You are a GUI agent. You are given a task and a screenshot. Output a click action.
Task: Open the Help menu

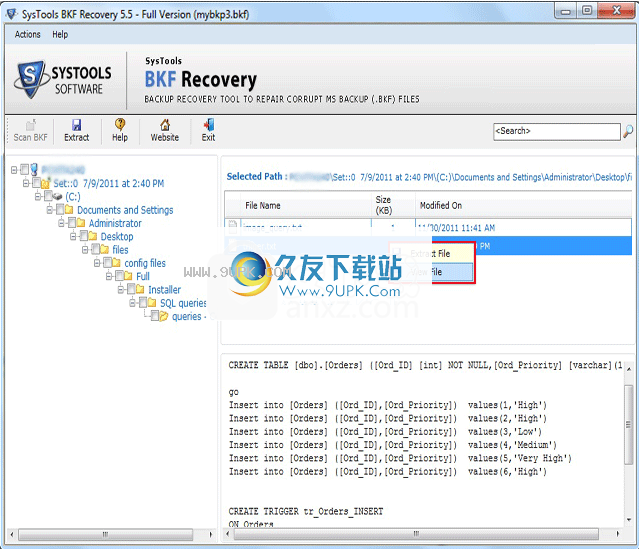60,35
